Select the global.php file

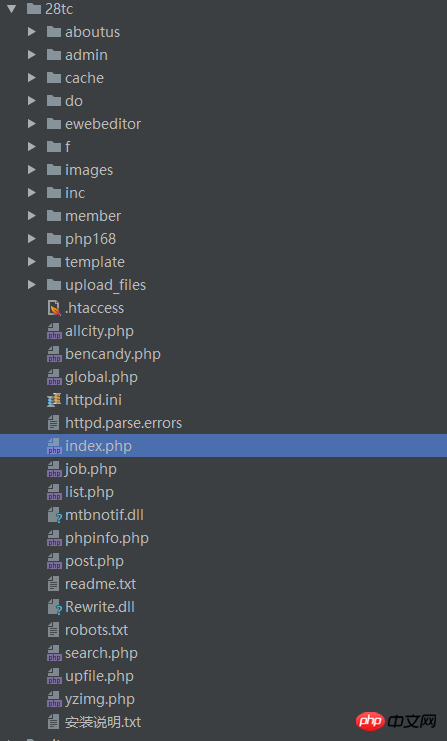101,377
